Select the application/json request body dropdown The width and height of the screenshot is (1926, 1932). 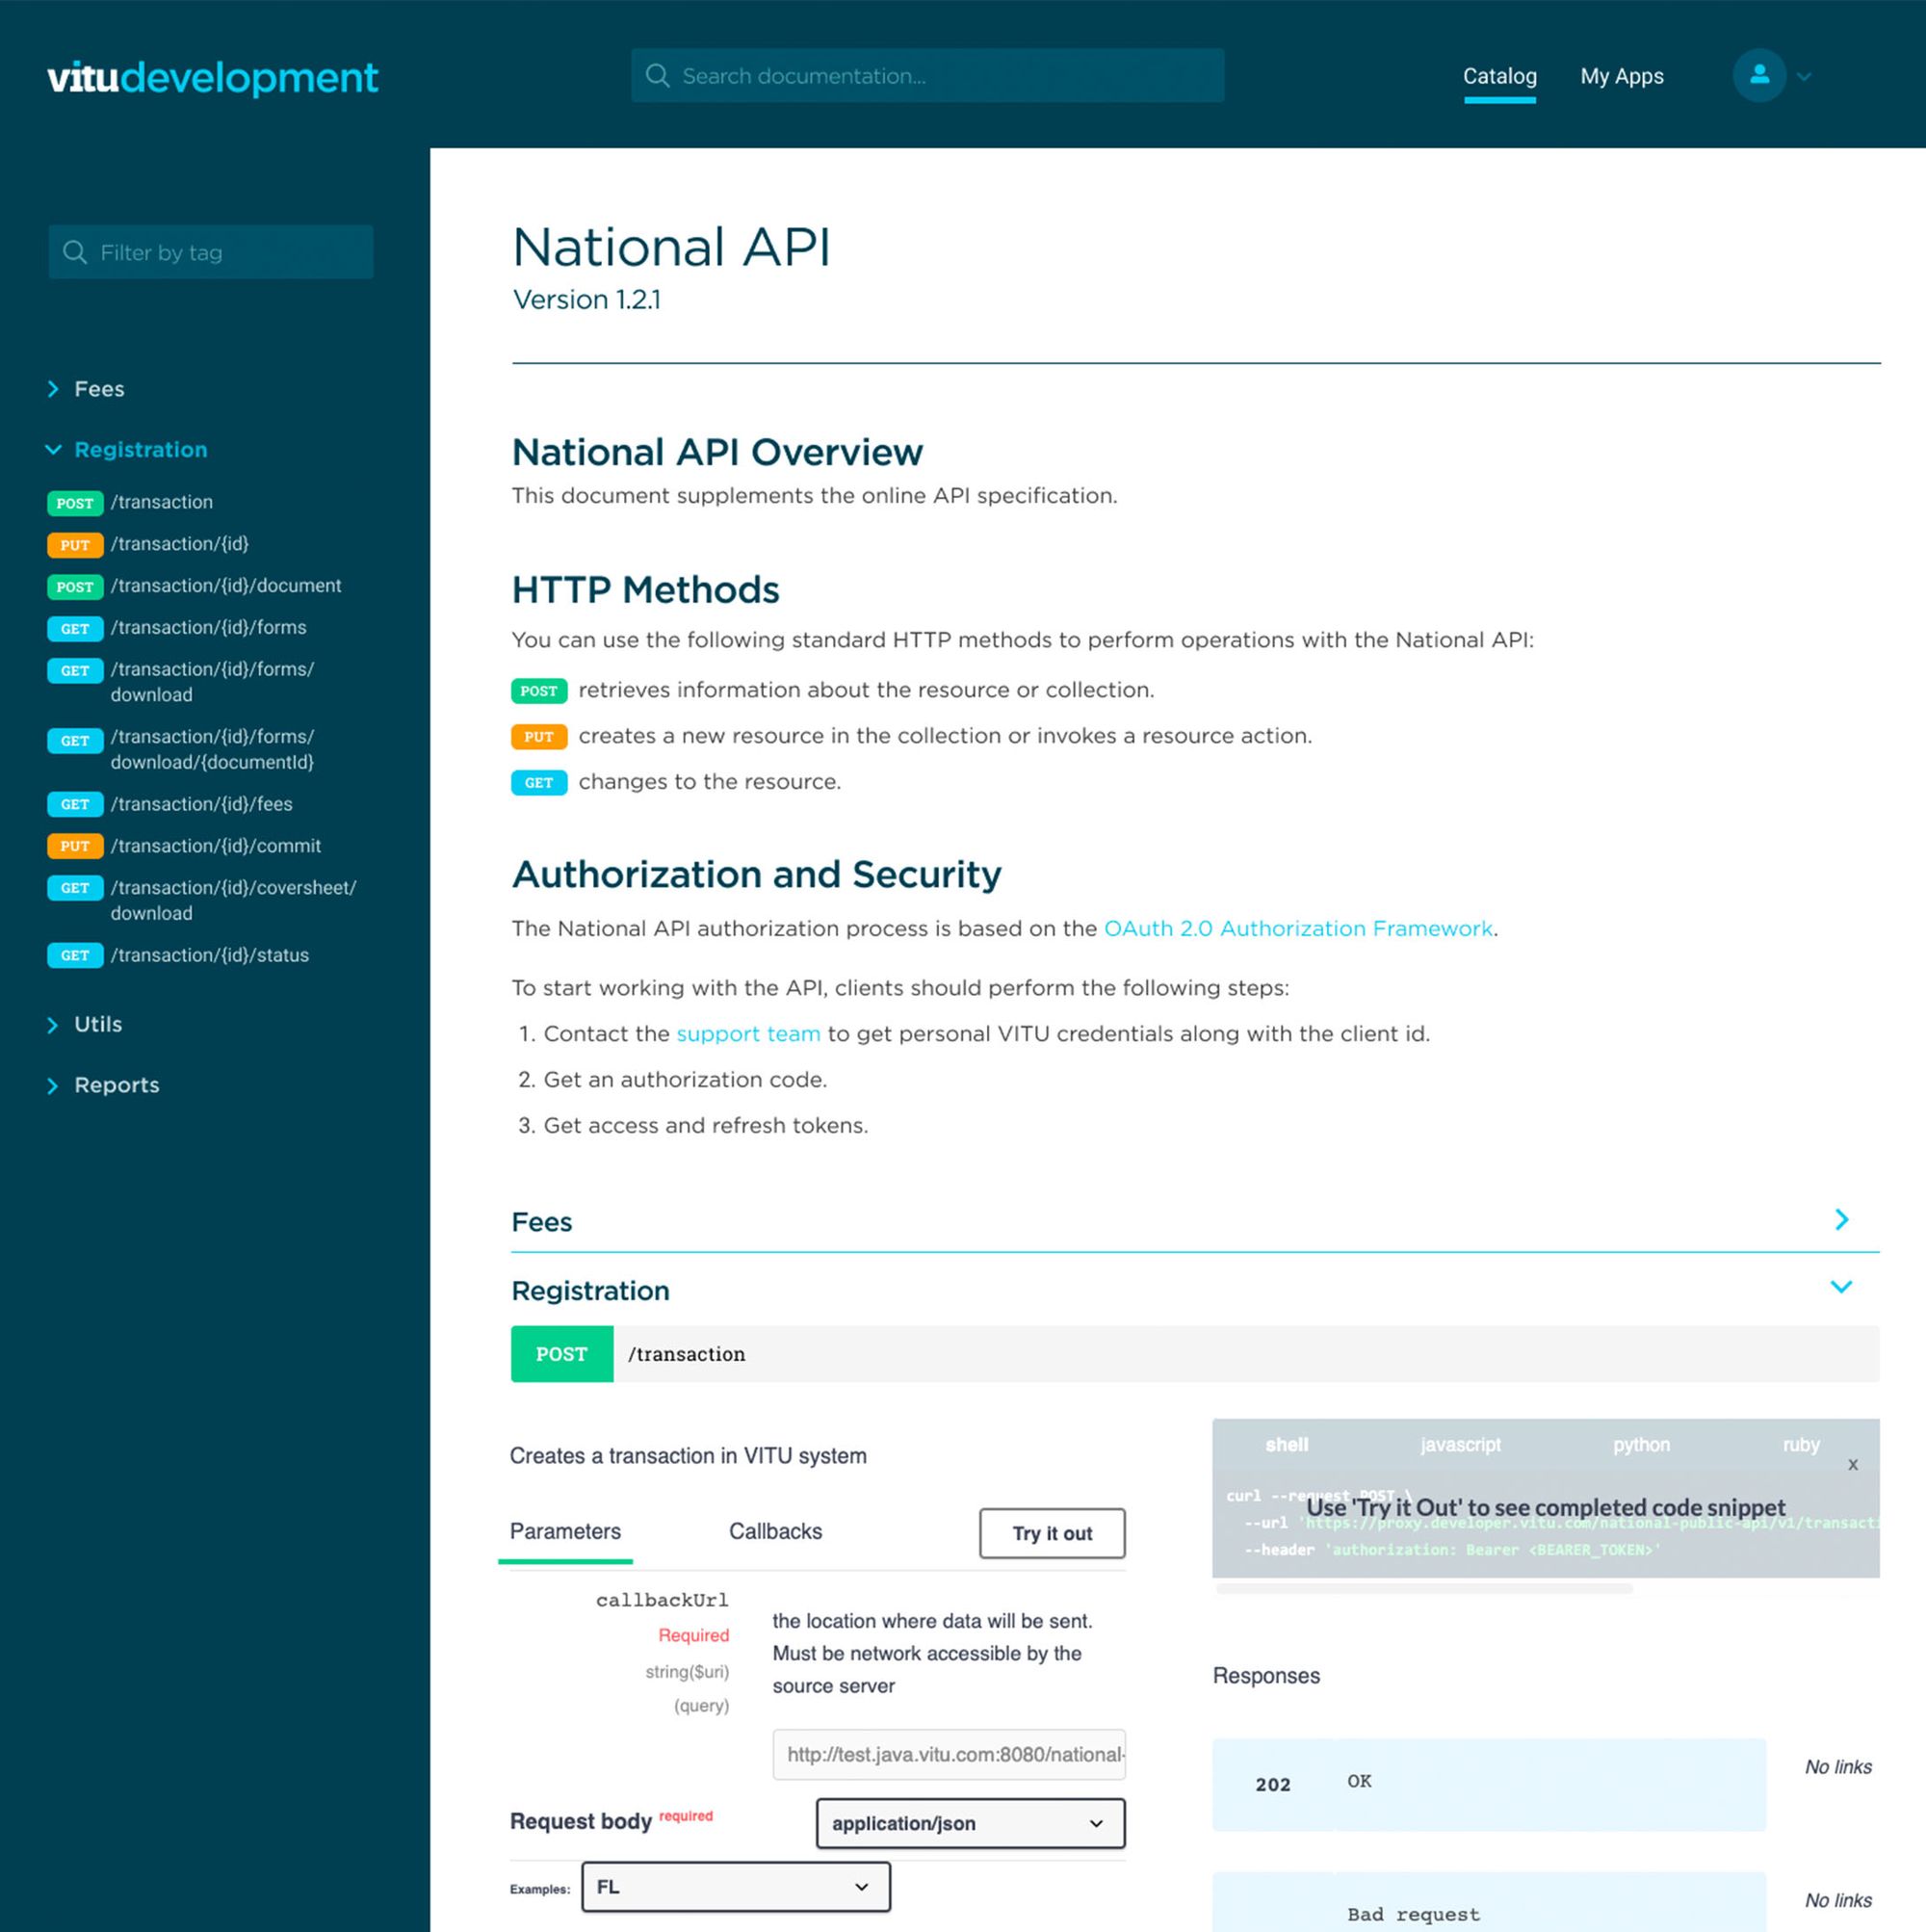pyautogui.click(x=967, y=1822)
